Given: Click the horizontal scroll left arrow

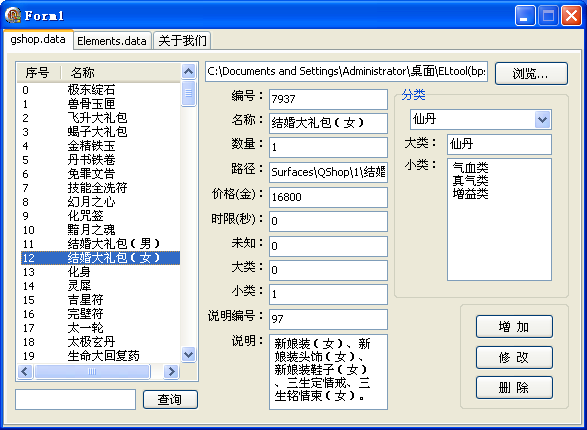Looking at the screenshot, I should click(25, 371).
